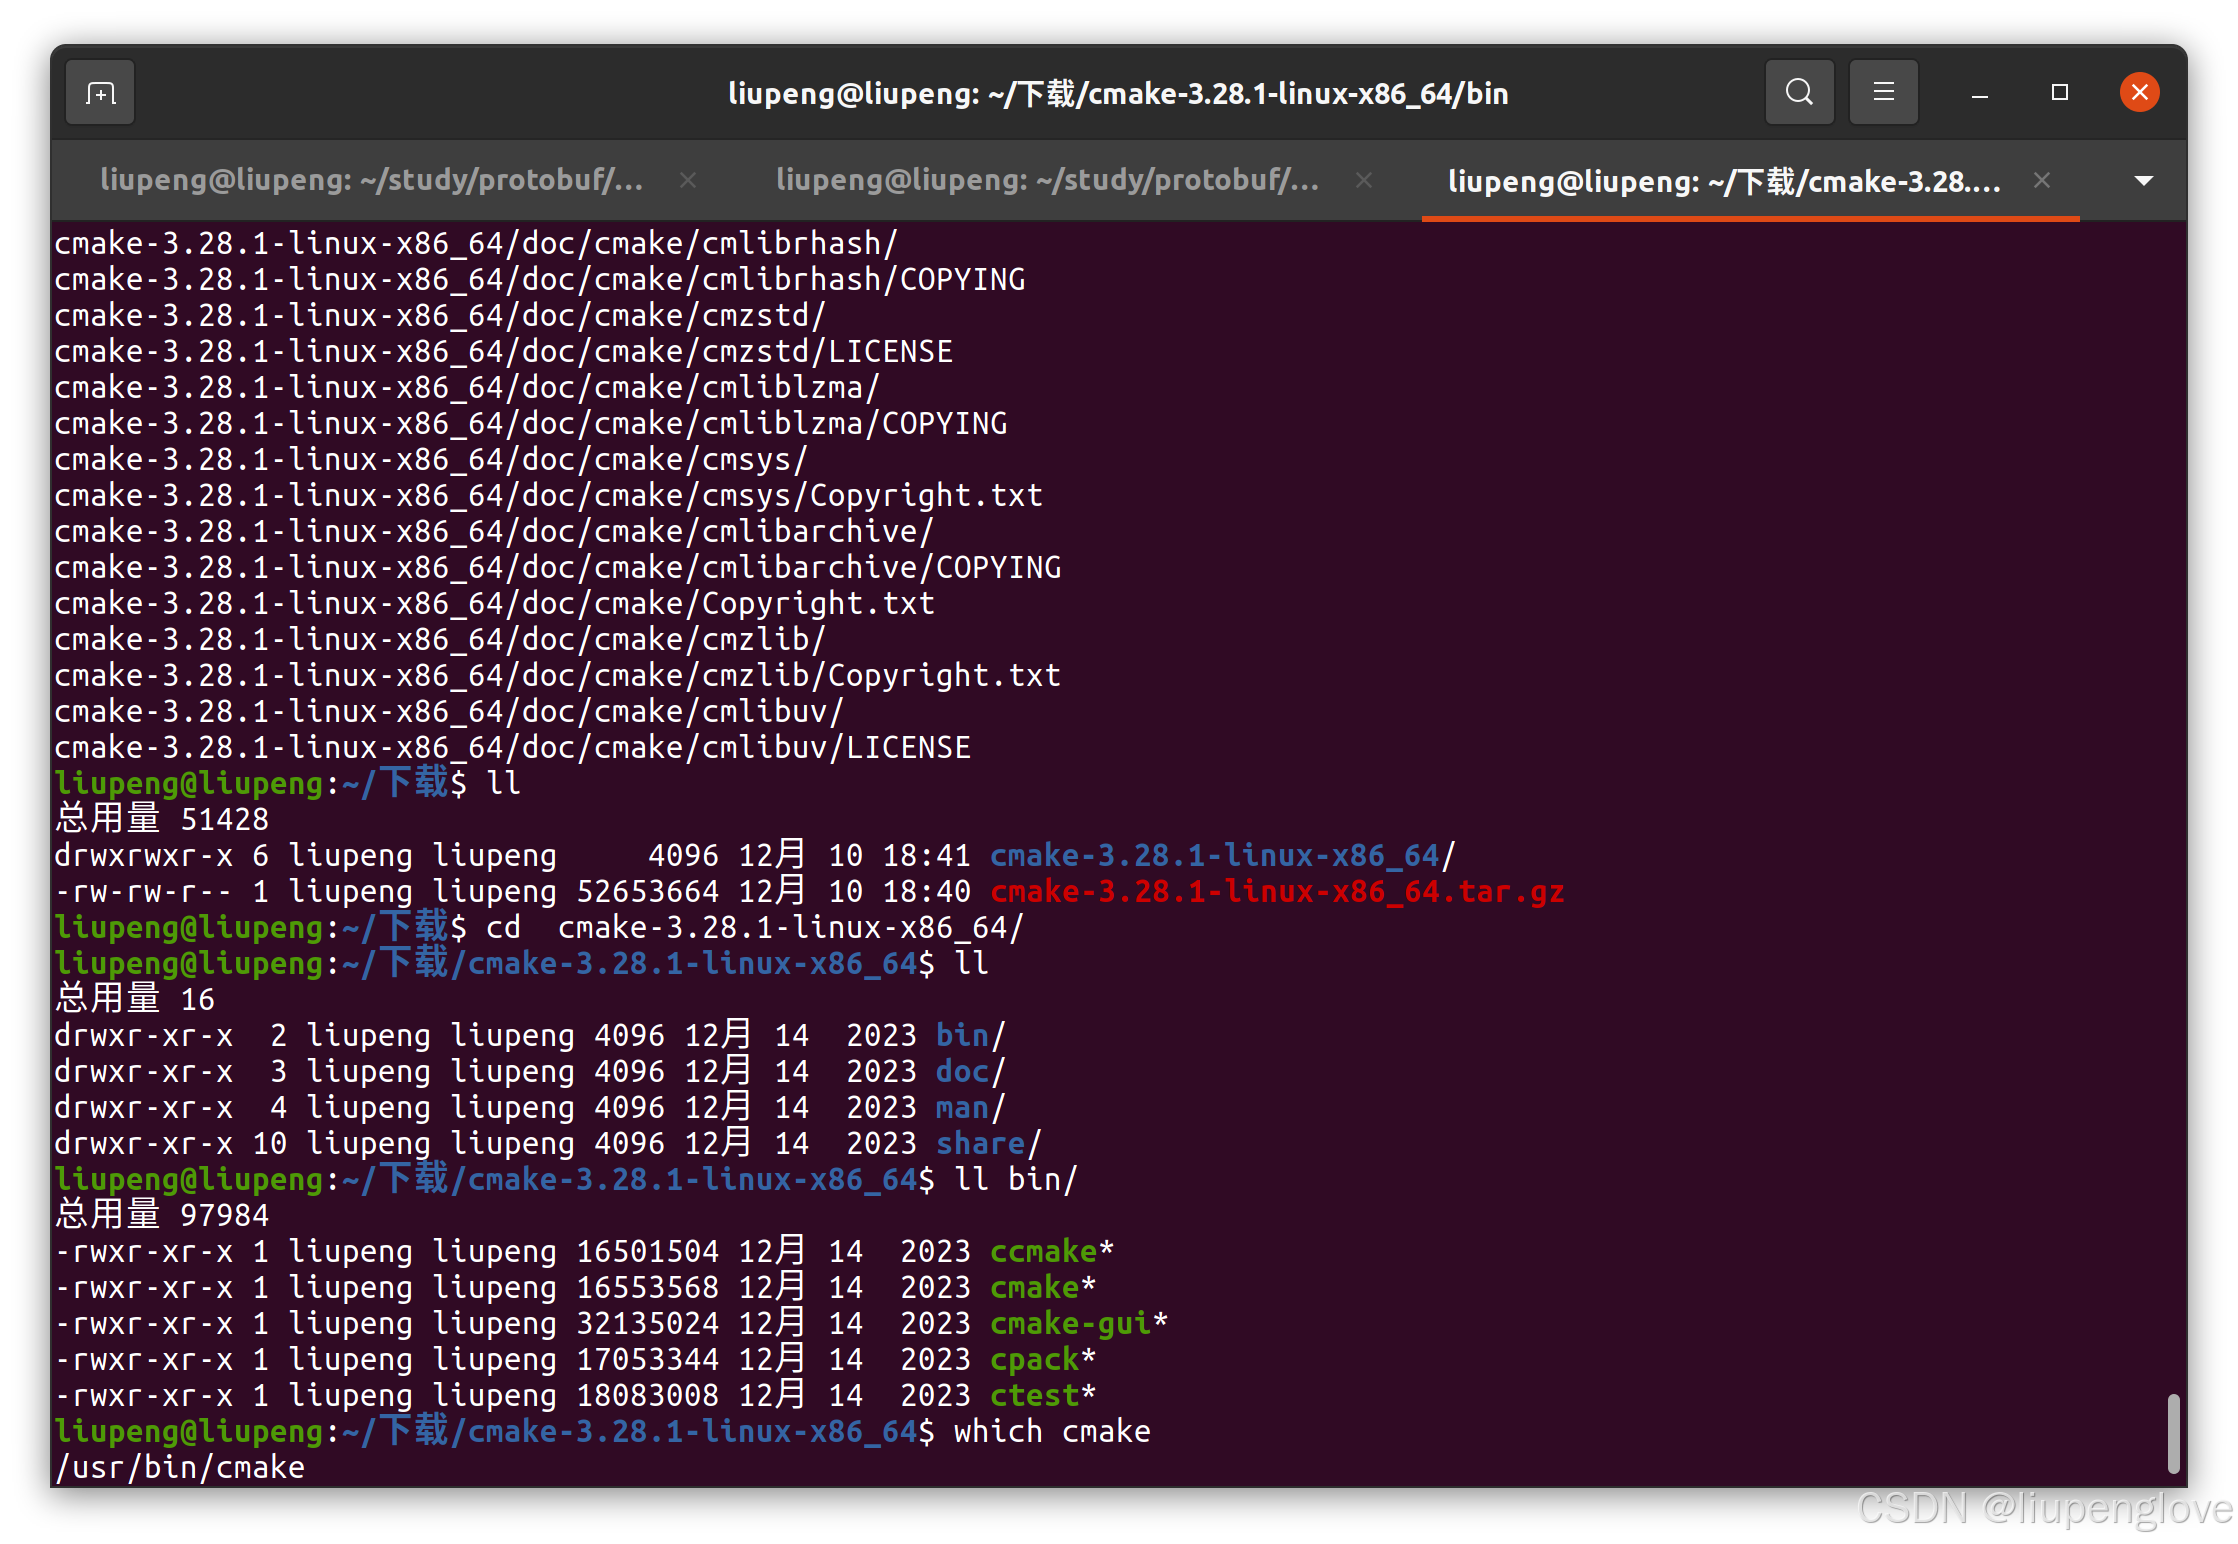The image size is (2238, 1544).
Task: Maximize the terminal window
Action: (x=2059, y=93)
